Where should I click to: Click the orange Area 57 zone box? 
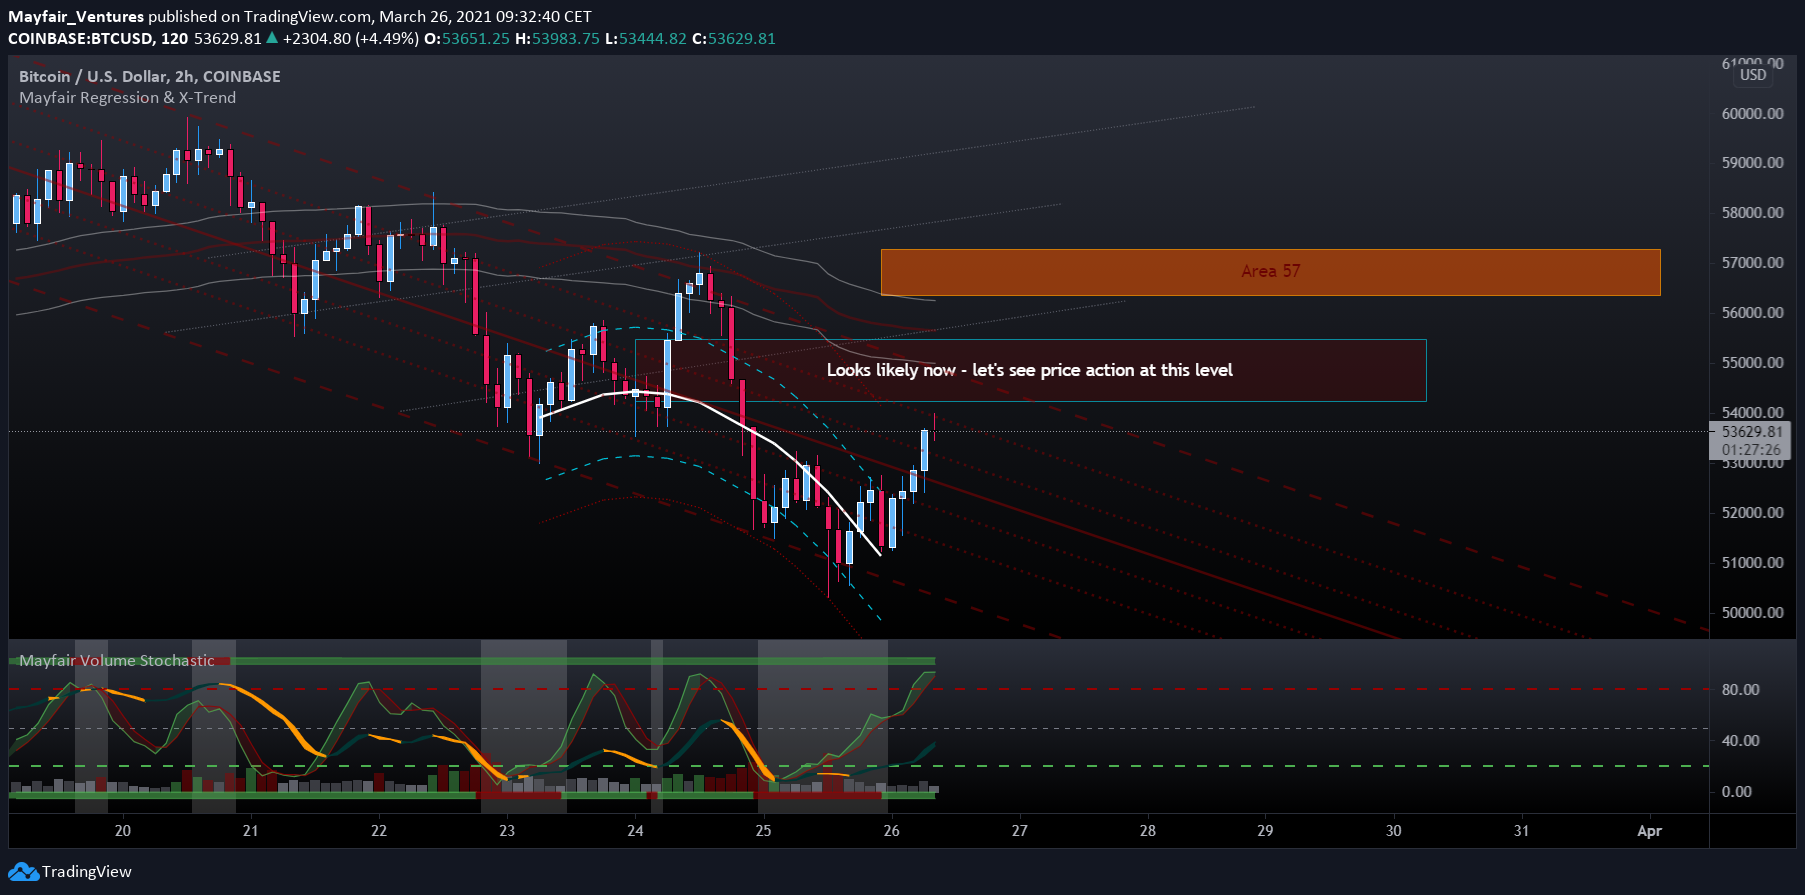coord(1270,272)
